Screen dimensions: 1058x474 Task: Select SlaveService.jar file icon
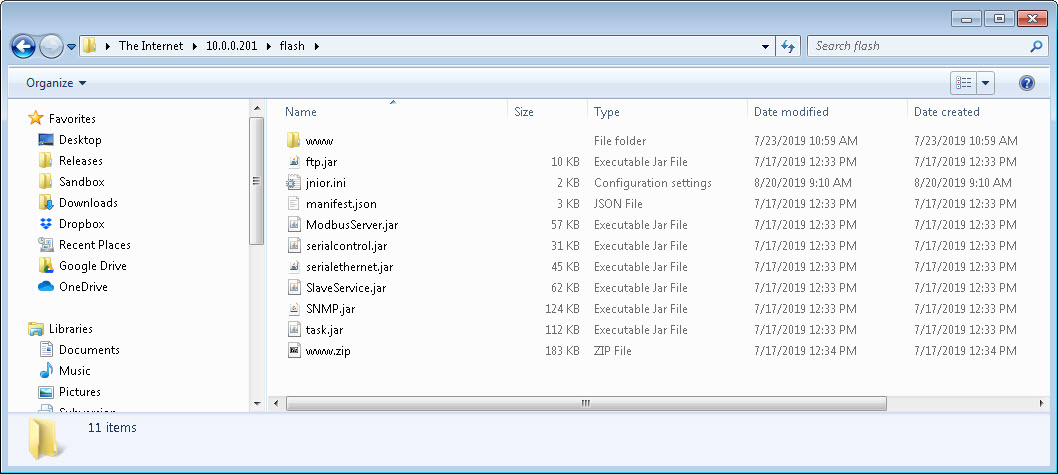293,287
